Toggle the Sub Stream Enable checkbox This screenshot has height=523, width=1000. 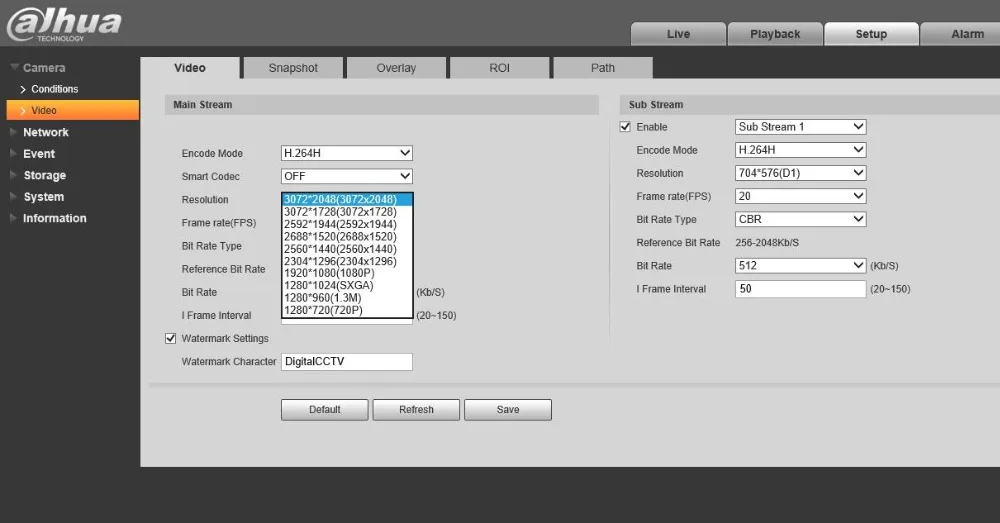point(625,127)
